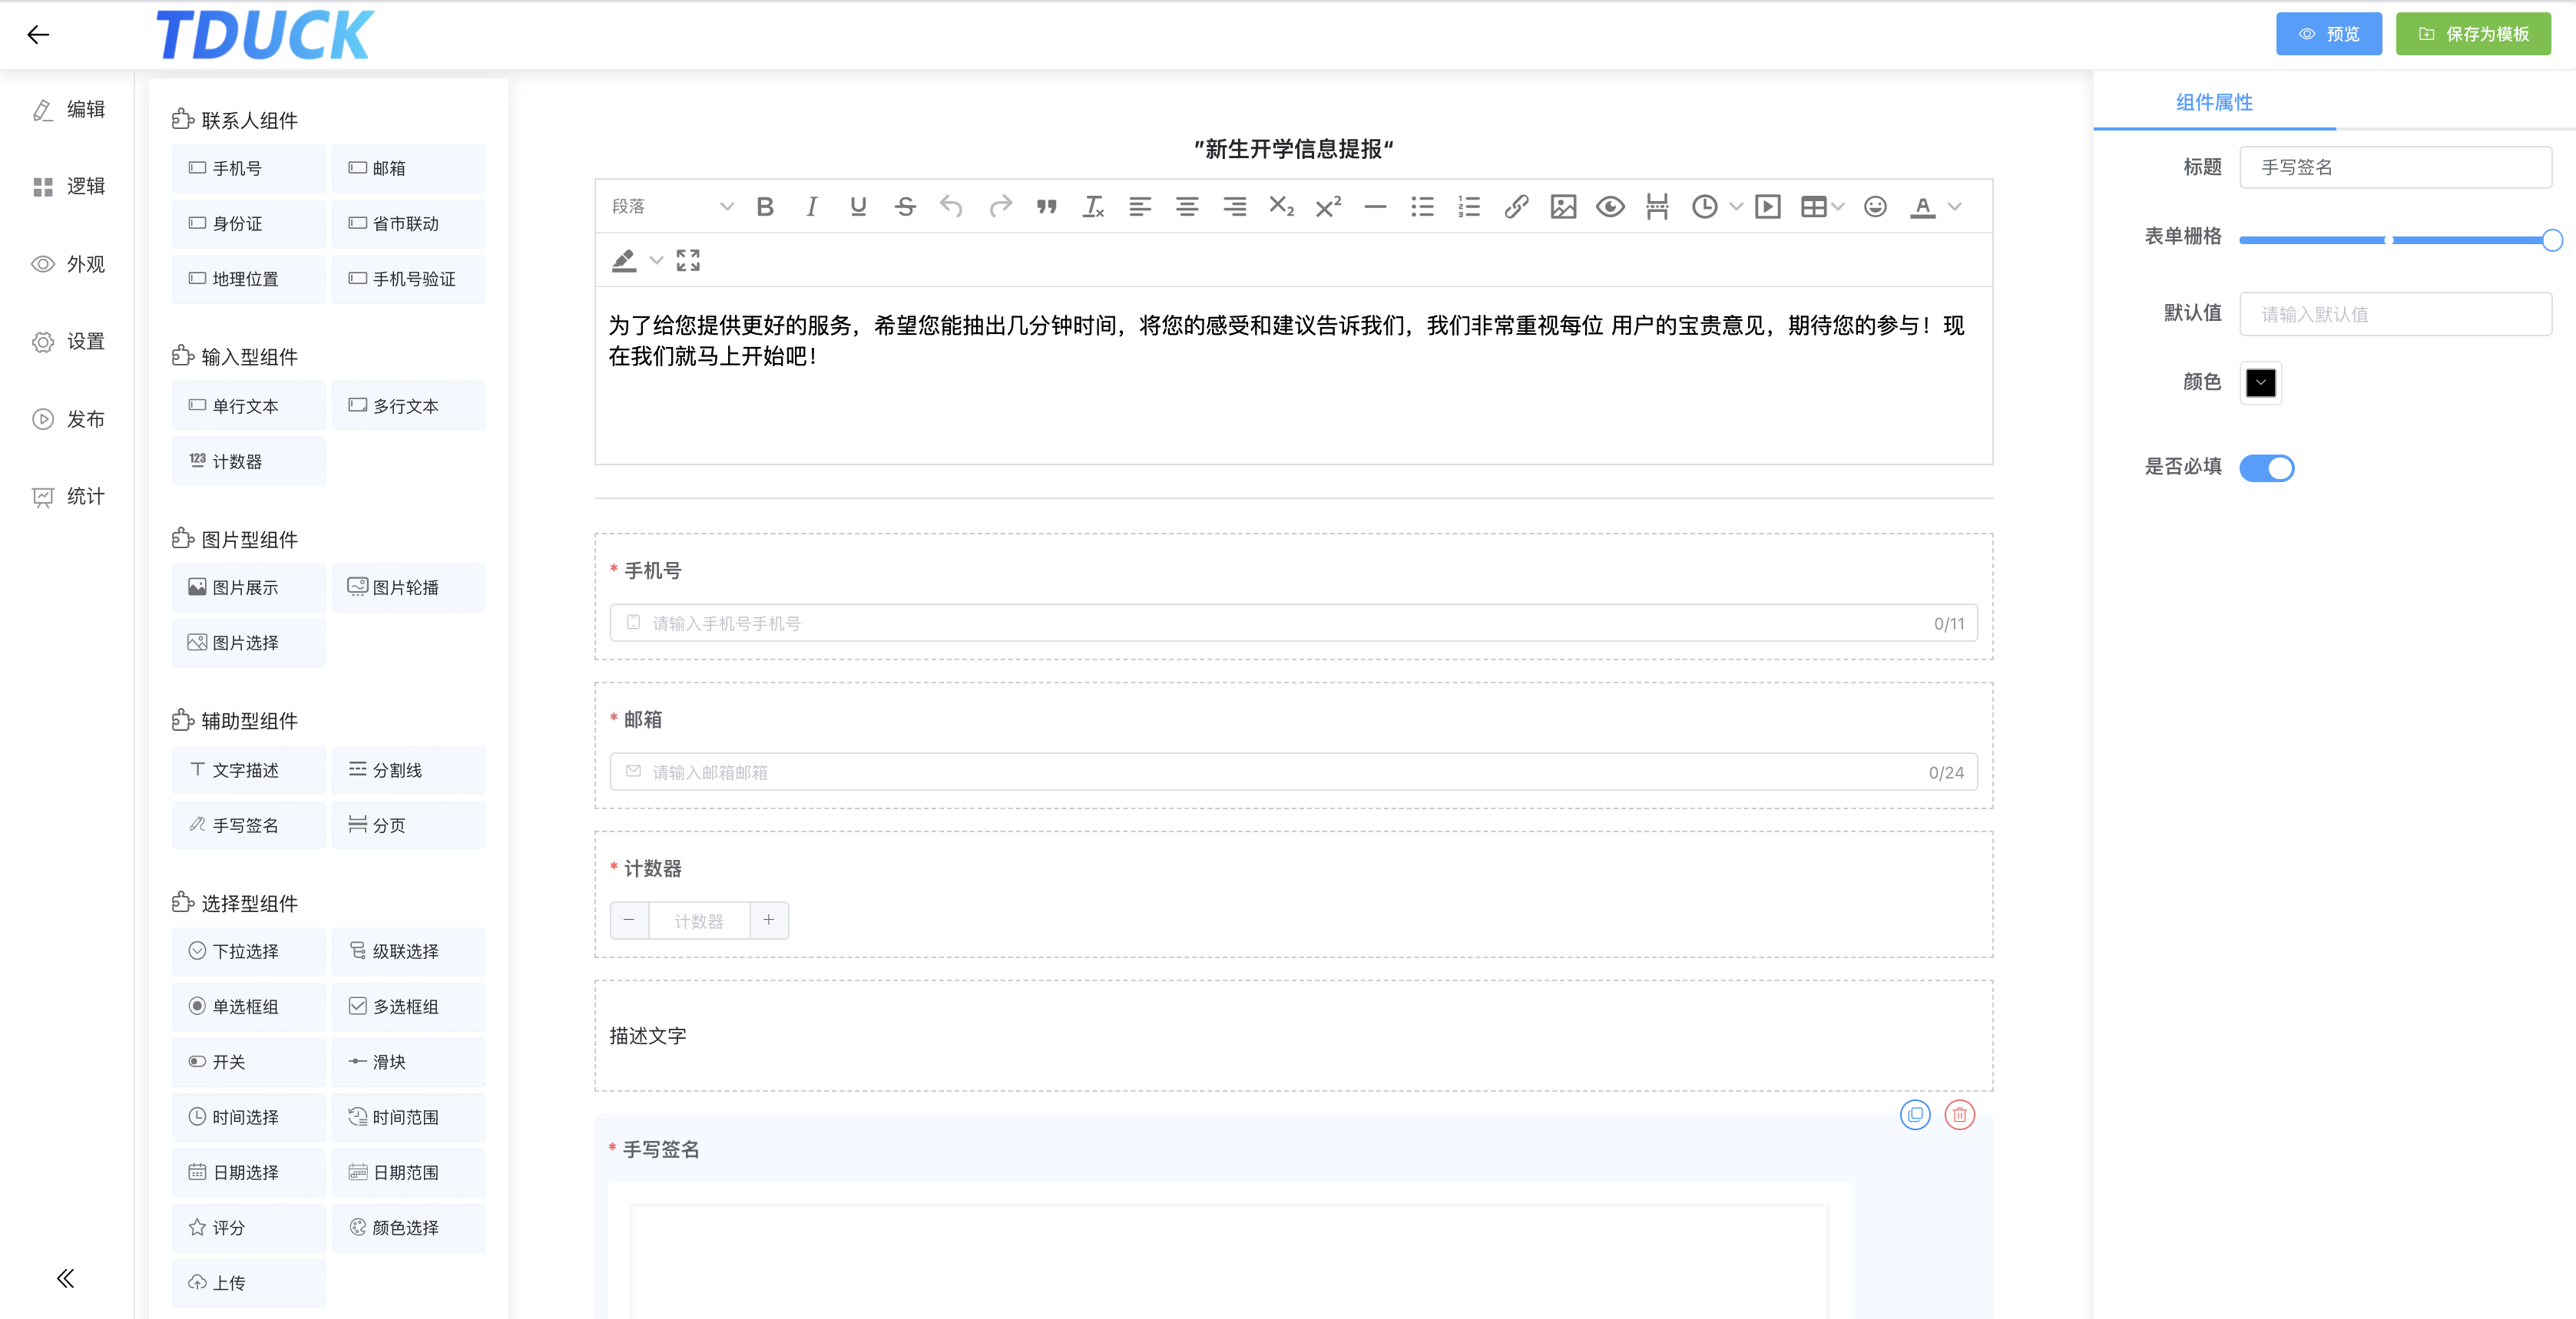
Task: Click the 预览 button
Action: click(x=2328, y=34)
